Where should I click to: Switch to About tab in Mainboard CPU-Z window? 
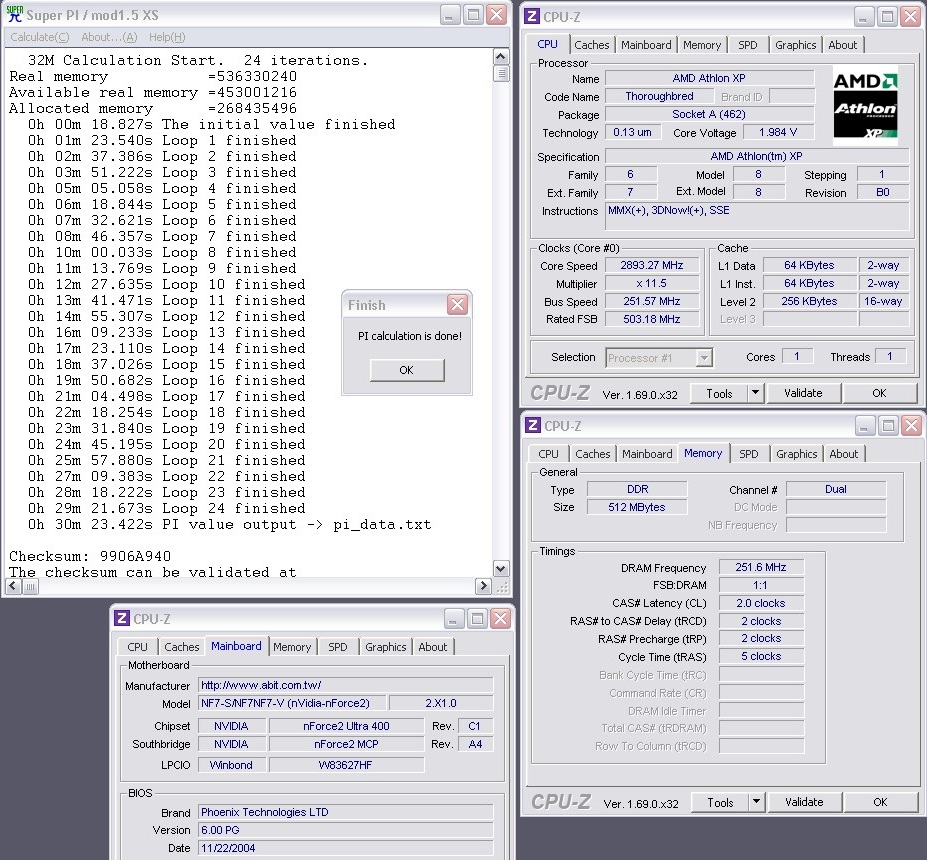432,647
